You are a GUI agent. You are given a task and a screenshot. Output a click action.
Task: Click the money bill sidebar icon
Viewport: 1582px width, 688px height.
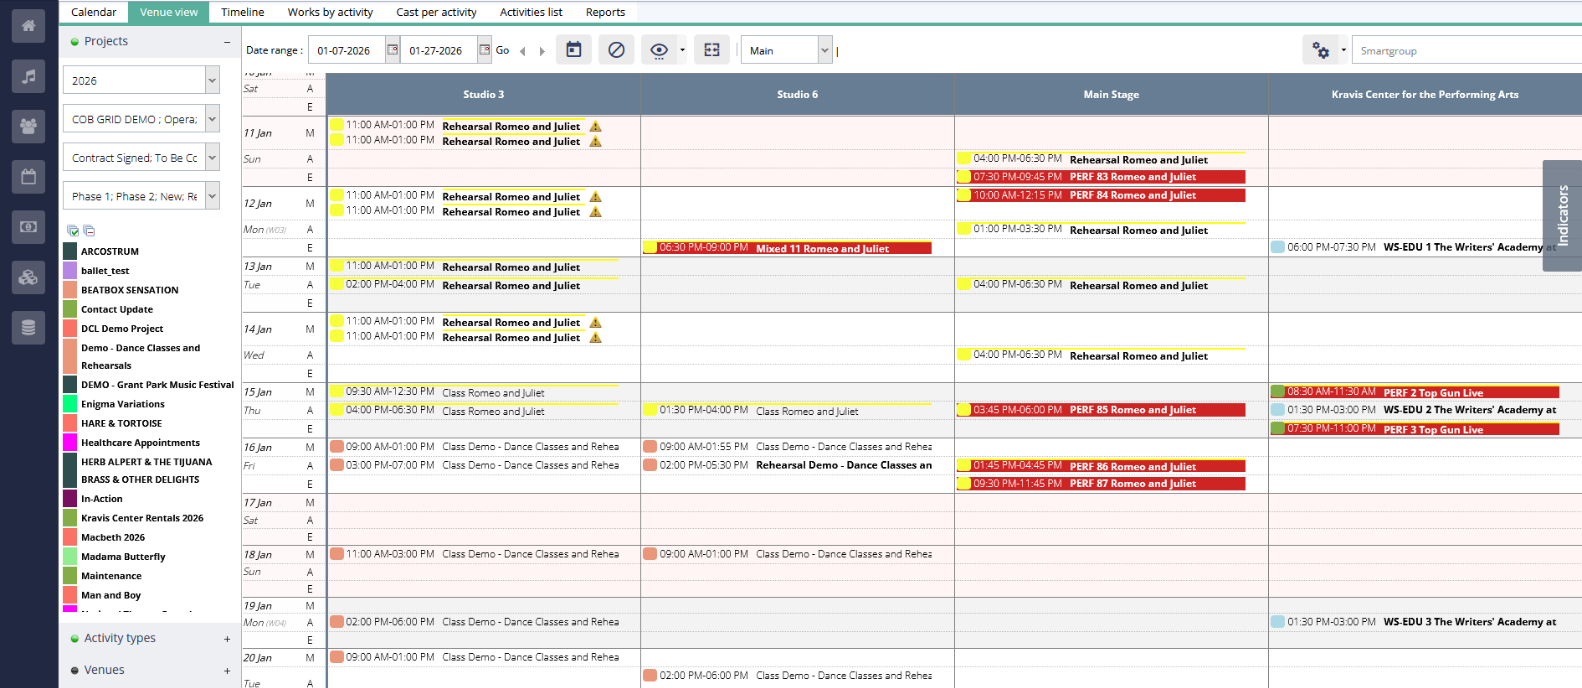tap(28, 227)
